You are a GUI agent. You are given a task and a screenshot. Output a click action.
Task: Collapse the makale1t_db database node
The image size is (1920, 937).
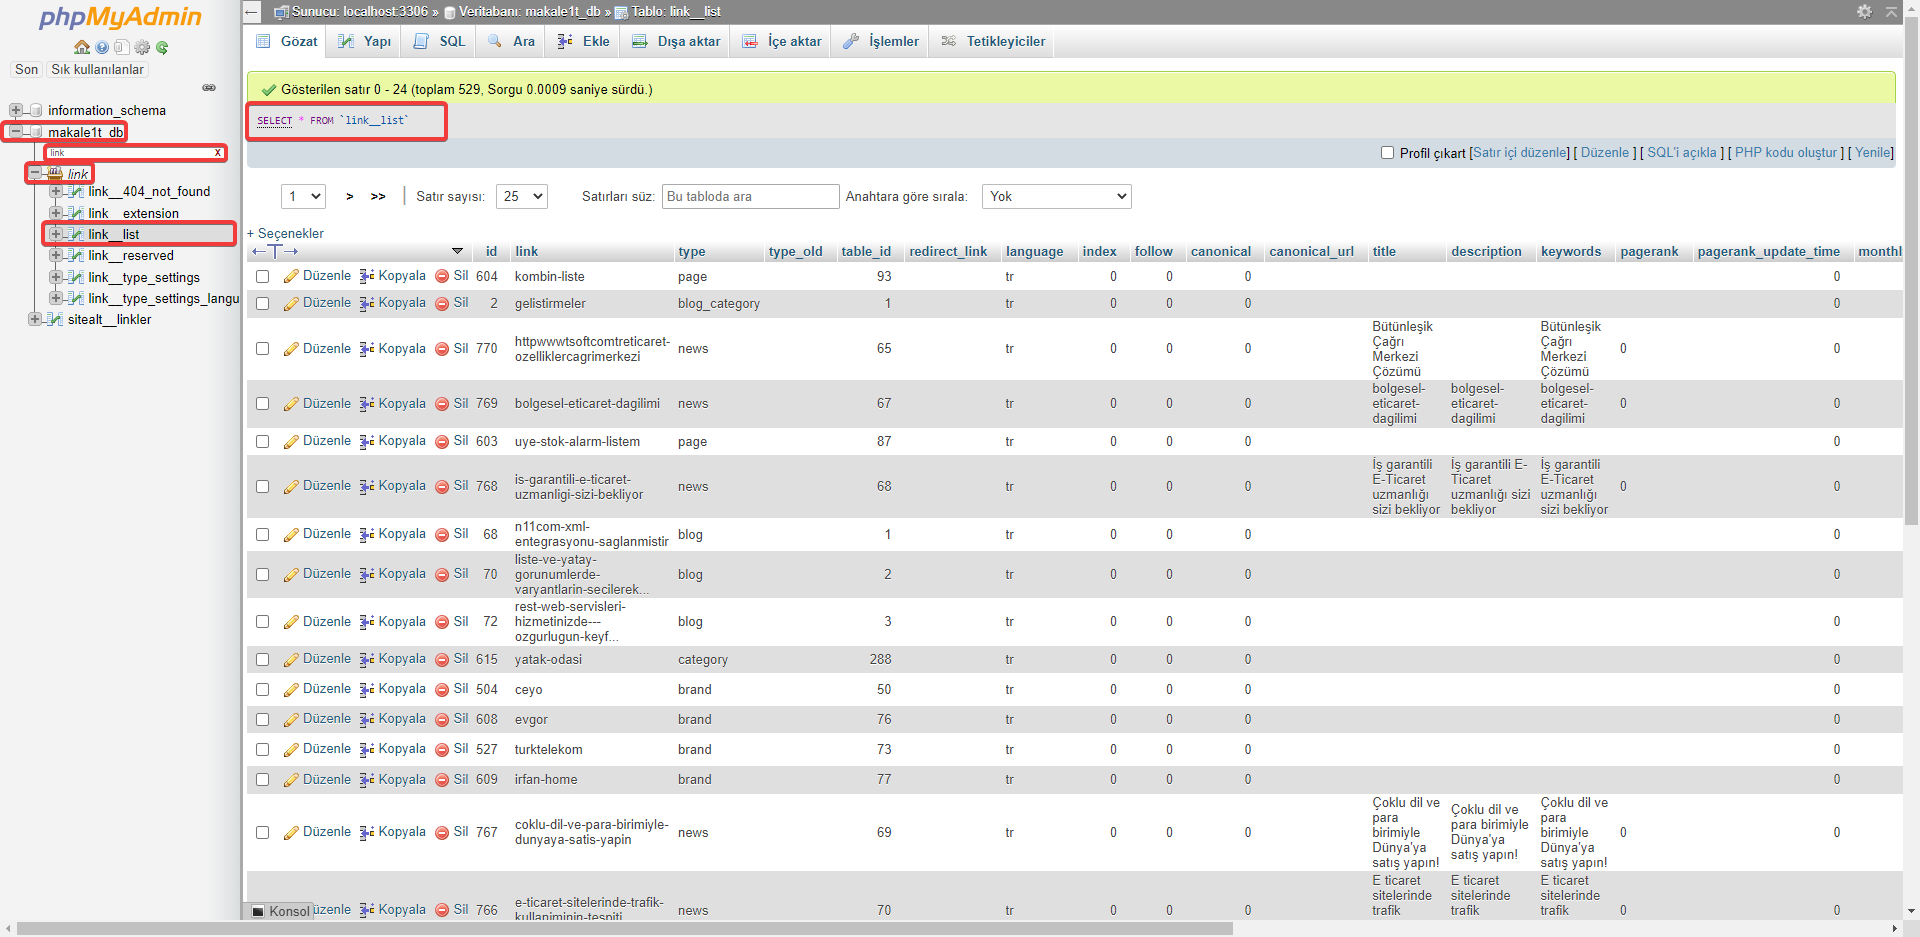coord(16,131)
